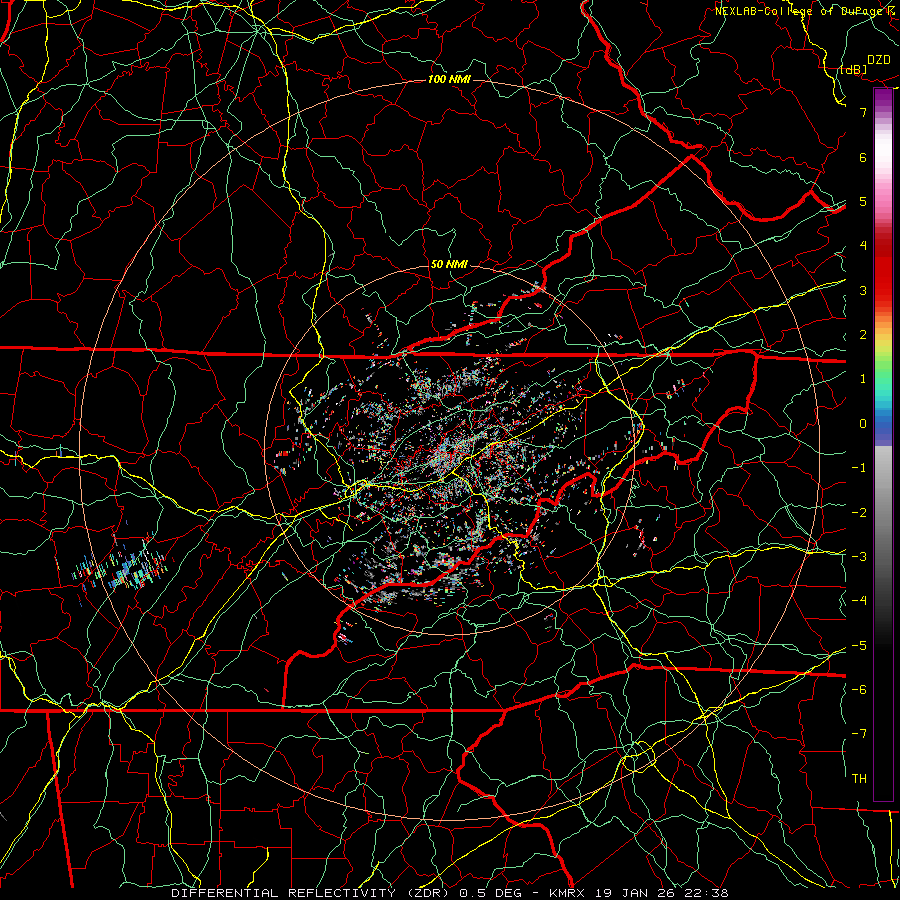Click the '50 NMI' range ring label
The image size is (900, 900).
(x=449, y=264)
